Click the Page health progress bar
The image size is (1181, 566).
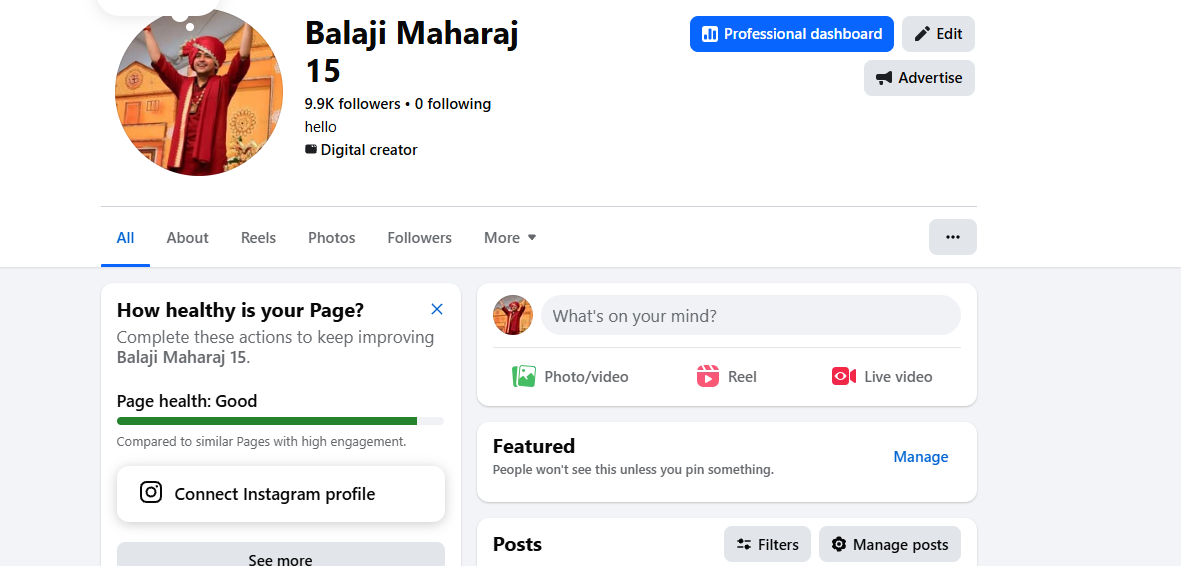[x=280, y=421]
